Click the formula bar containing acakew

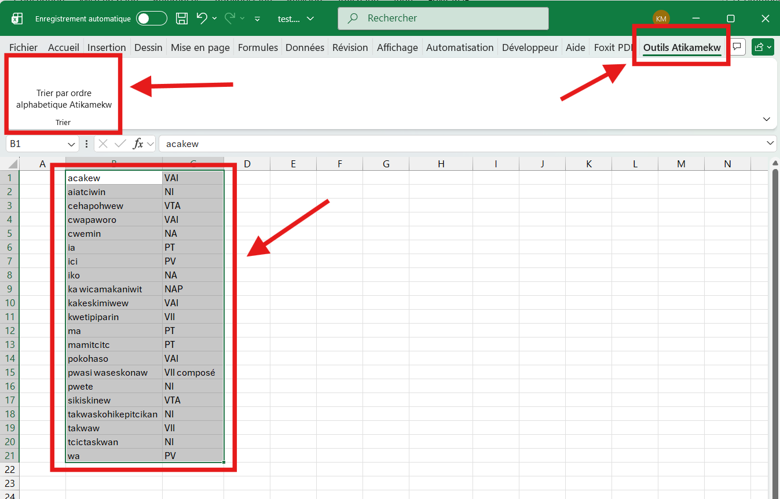pyautogui.click(x=462, y=144)
